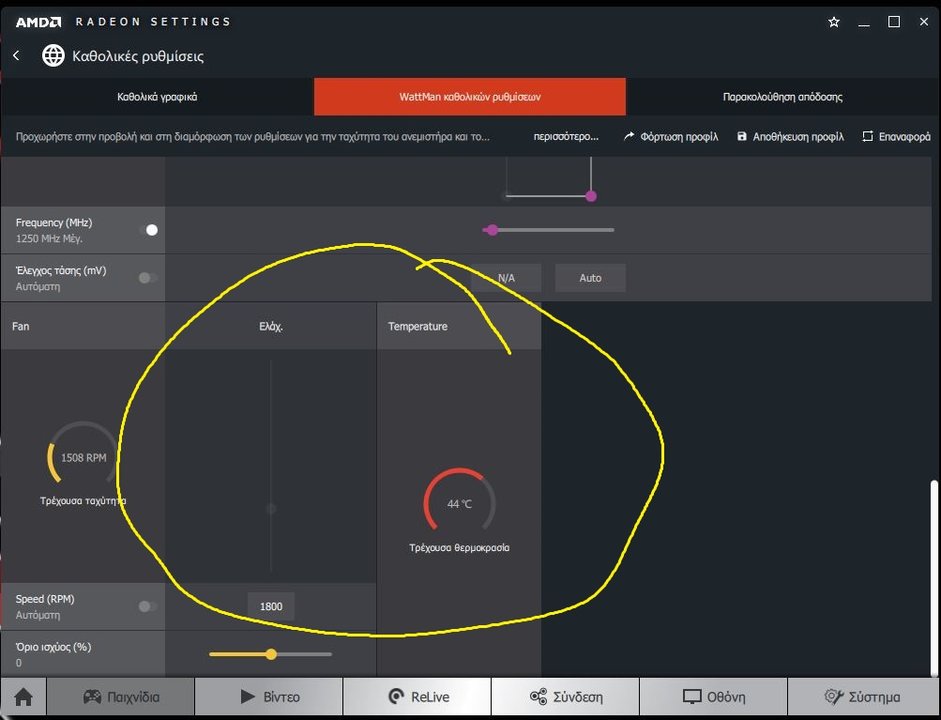The image size is (941, 720).
Task: Click the Ελάχ. column header
Action: (x=271, y=326)
